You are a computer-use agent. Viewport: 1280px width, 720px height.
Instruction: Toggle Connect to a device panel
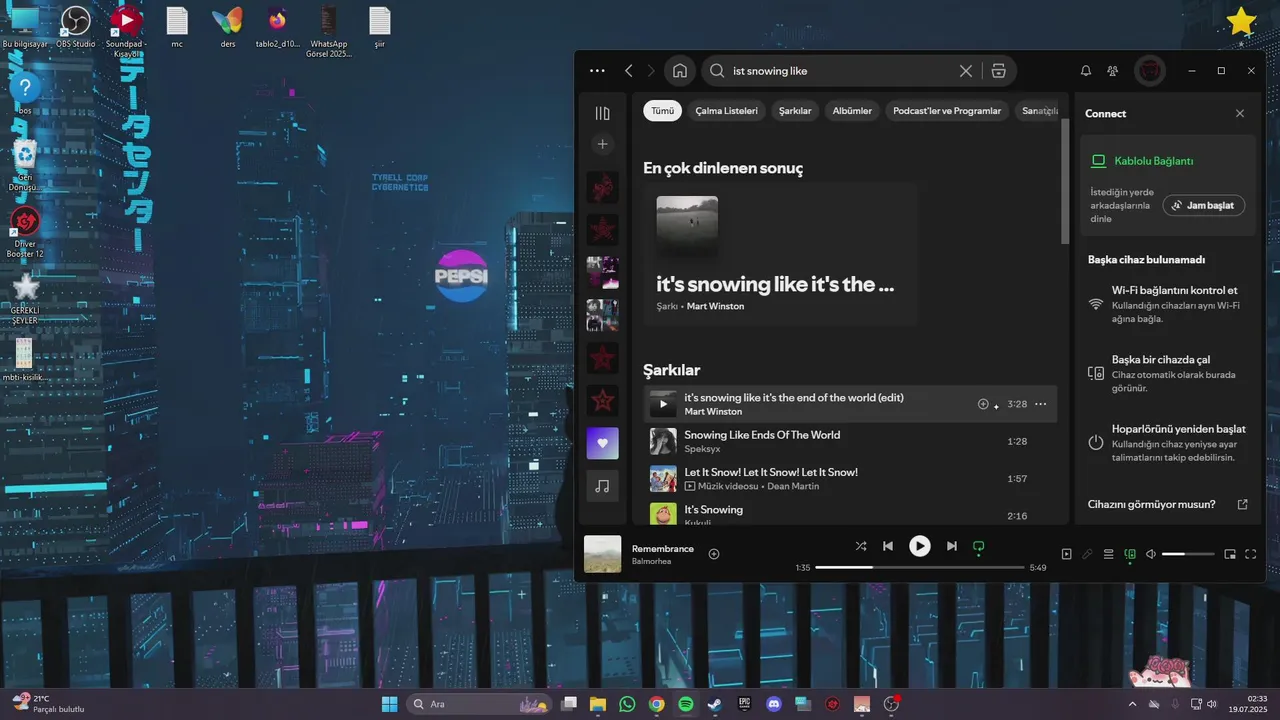pyautogui.click(x=1130, y=554)
